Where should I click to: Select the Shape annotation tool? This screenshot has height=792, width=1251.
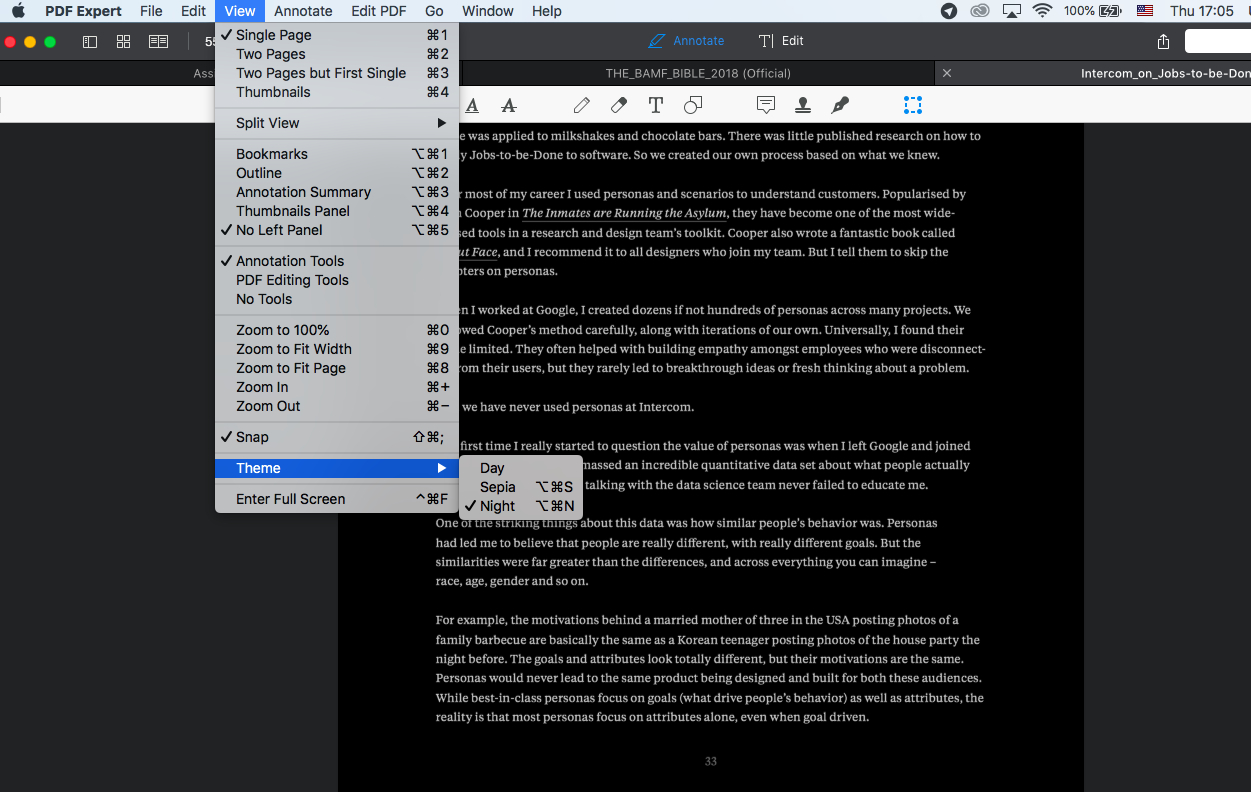pyautogui.click(x=692, y=105)
